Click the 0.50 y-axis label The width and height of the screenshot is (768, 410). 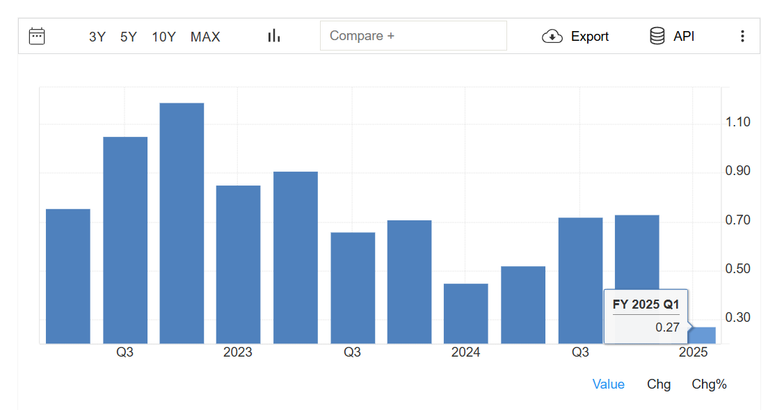tap(738, 269)
